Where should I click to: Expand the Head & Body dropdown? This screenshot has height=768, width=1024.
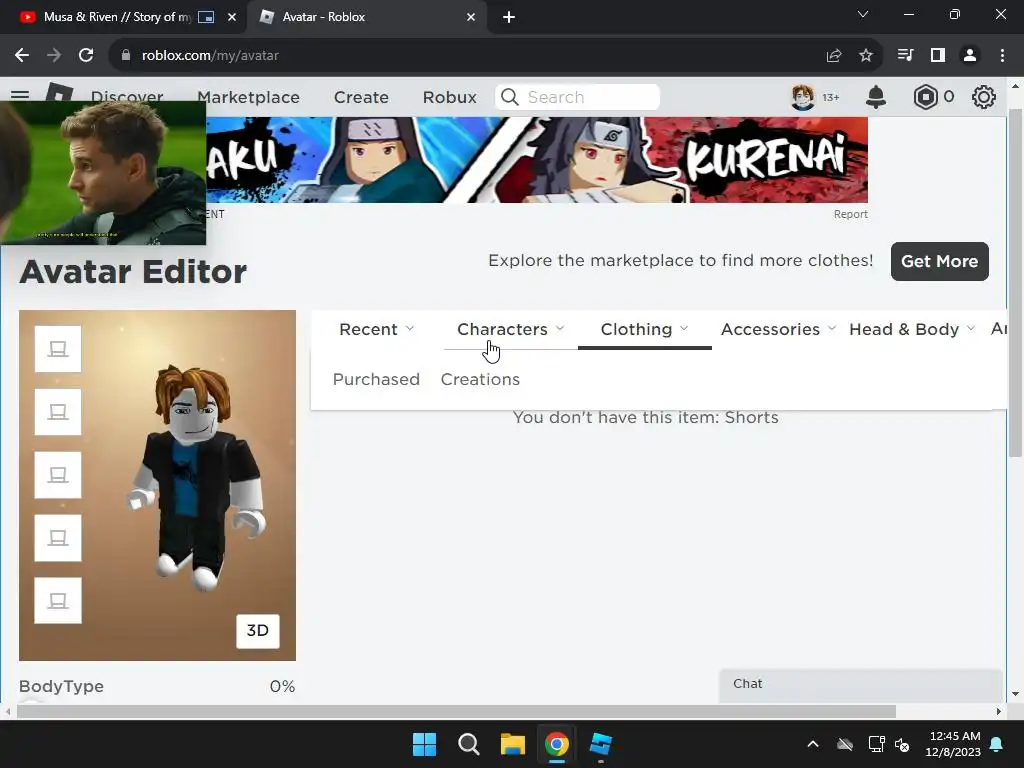[912, 329]
